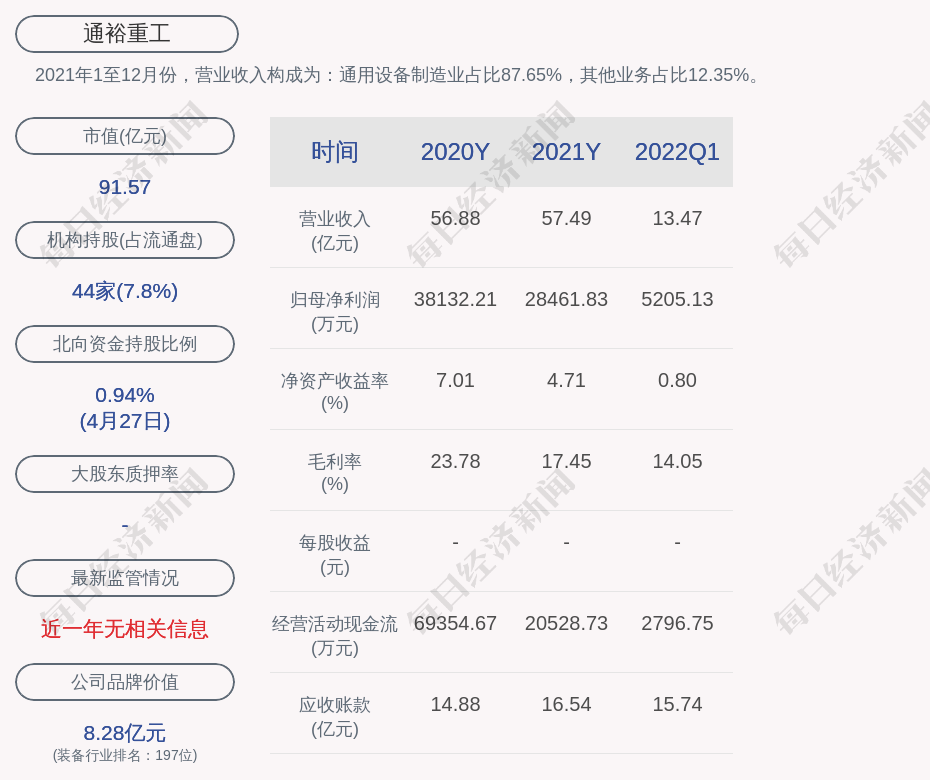This screenshot has width=930, height=780.
Task: Select ROE value 4.71
Action: tap(566, 380)
